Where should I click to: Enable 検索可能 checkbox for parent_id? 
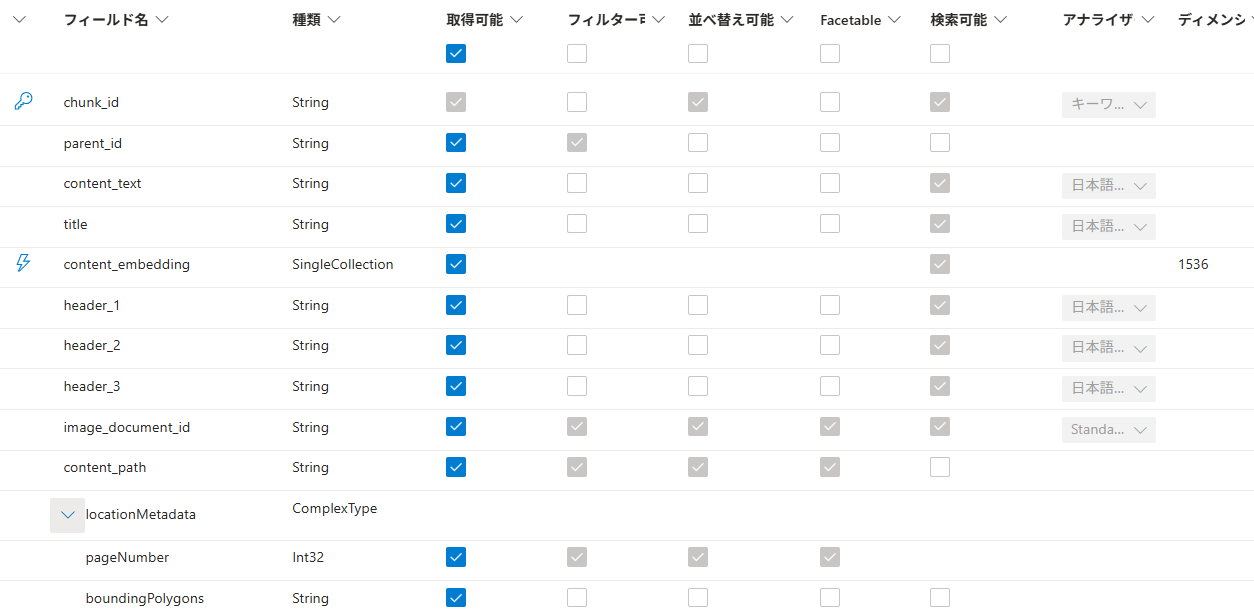pos(940,142)
